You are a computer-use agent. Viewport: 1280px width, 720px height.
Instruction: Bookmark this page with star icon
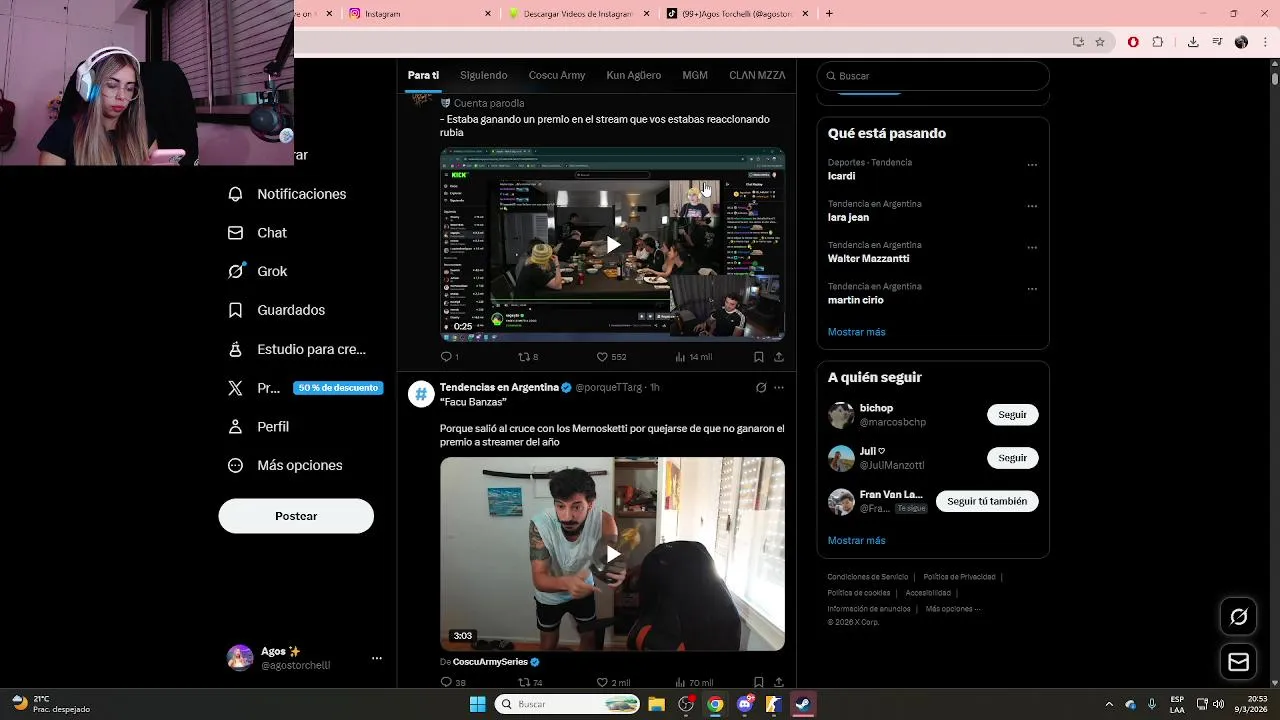[1100, 42]
